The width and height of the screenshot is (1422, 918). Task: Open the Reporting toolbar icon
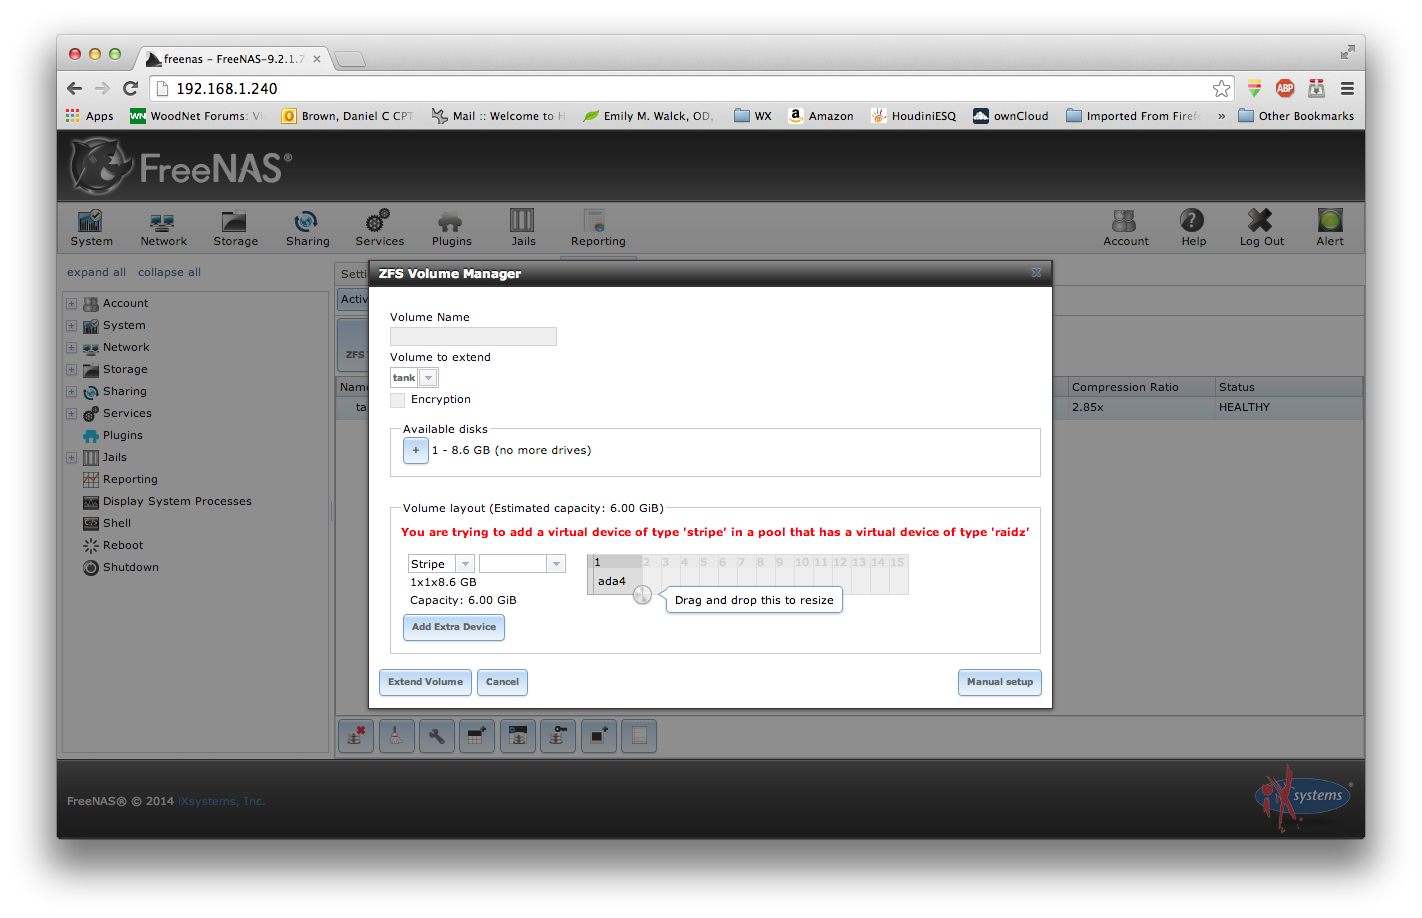pyautogui.click(x=597, y=228)
